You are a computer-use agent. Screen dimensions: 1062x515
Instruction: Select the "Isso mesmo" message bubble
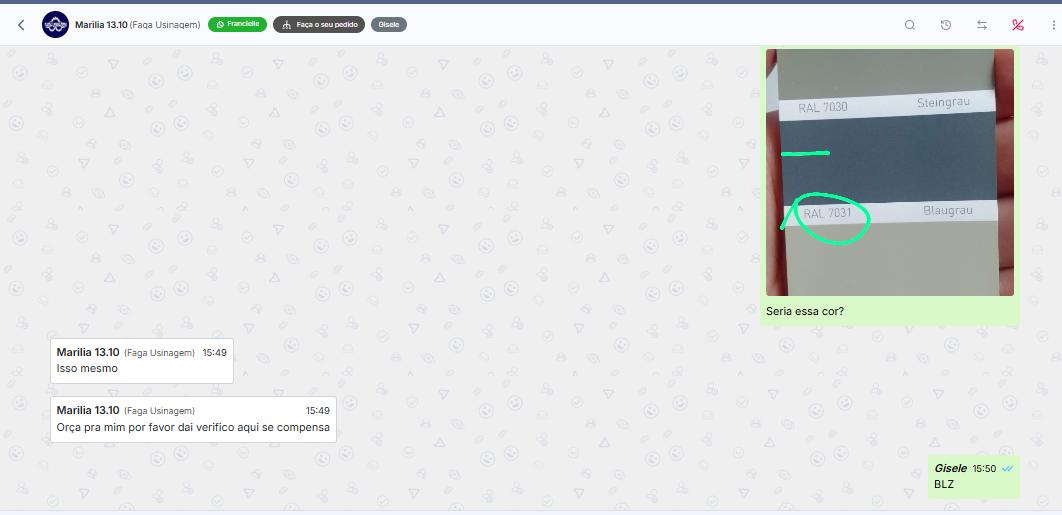[x=141, y=361]
